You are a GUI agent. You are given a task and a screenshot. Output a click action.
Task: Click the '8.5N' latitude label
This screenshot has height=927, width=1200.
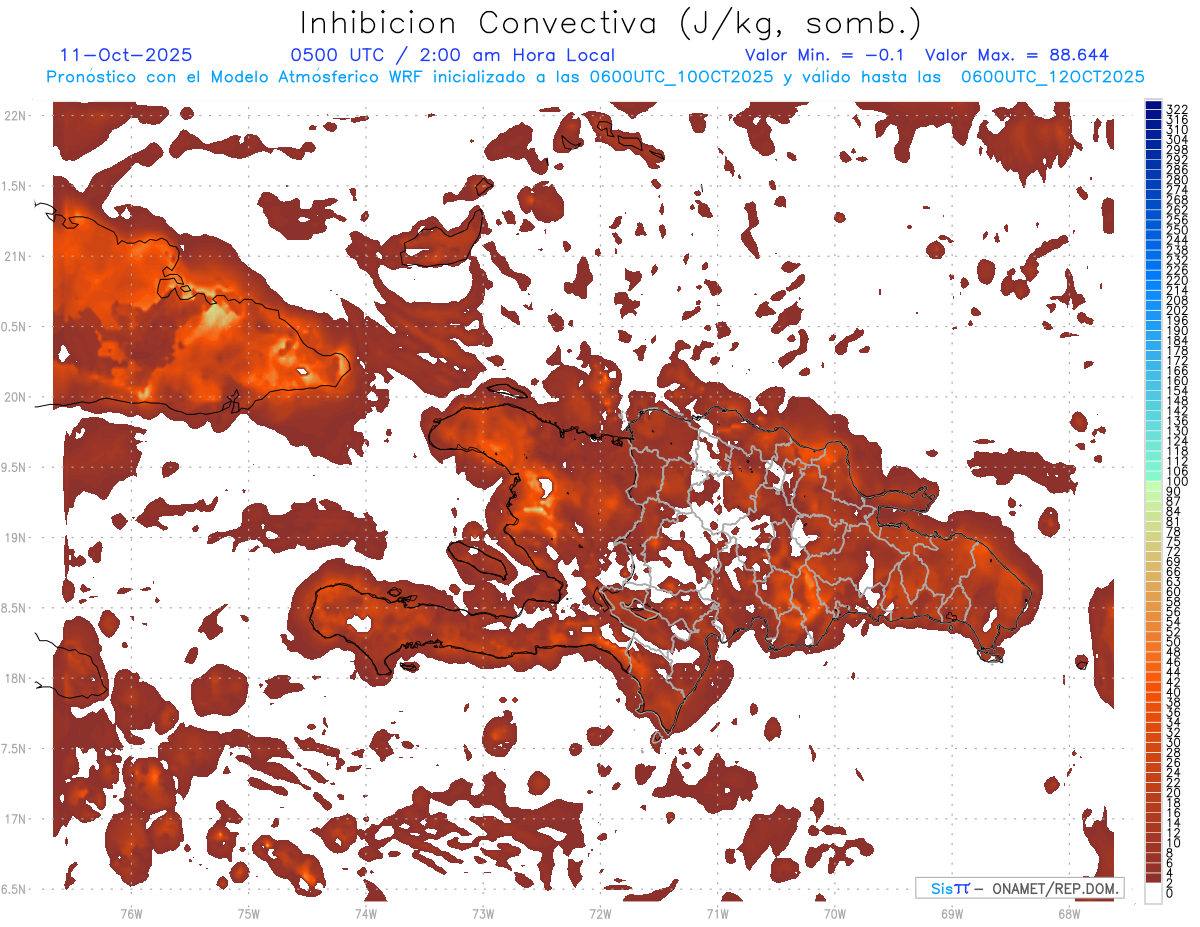[x=15, y=608]
